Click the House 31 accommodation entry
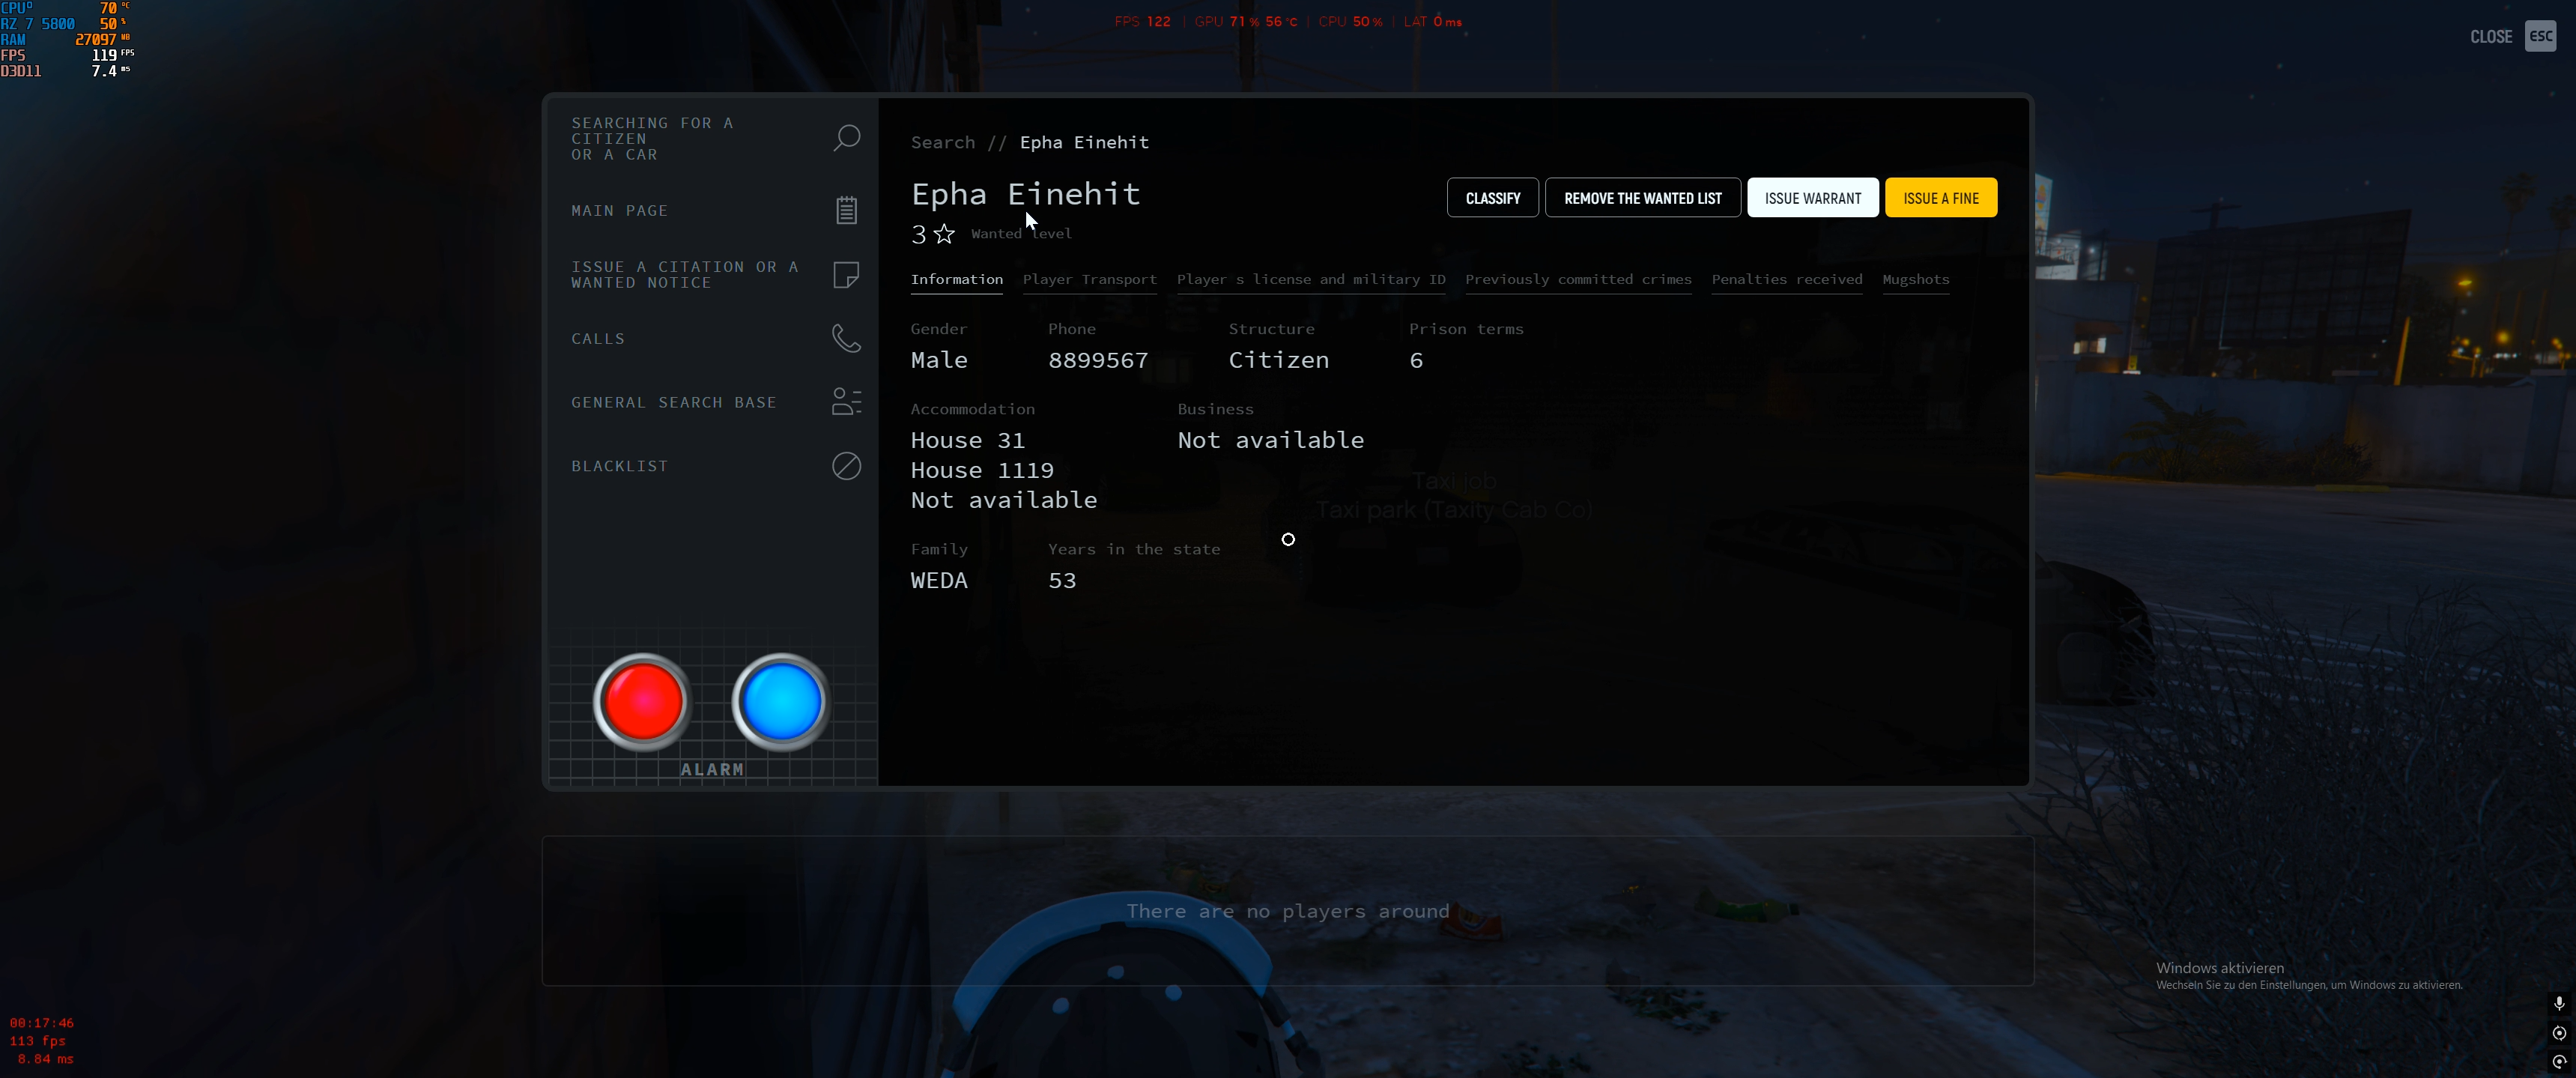The height and width of the screenshot is (1078, 2576). 967,441
